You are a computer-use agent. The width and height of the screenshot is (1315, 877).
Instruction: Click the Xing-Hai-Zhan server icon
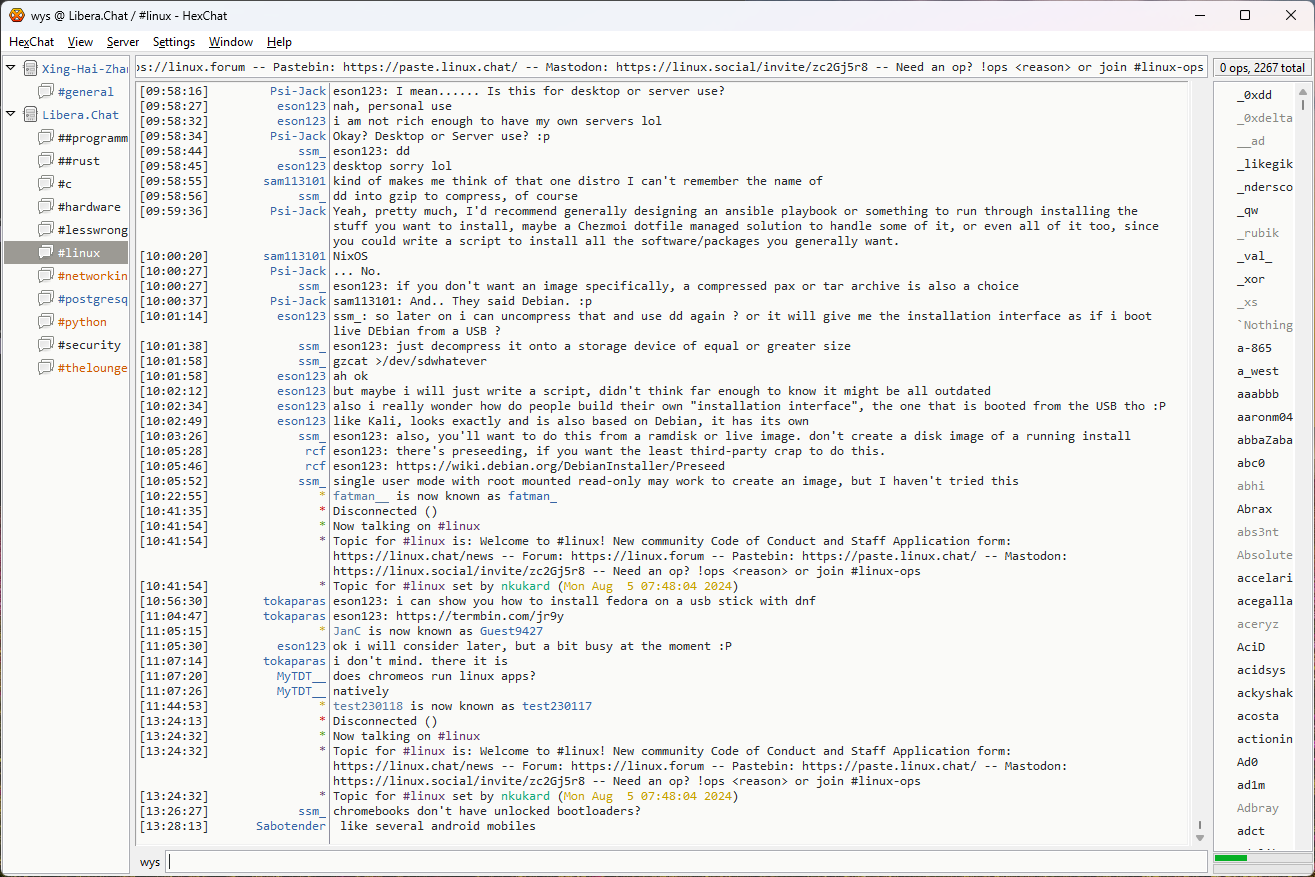(x=31, y=69)
